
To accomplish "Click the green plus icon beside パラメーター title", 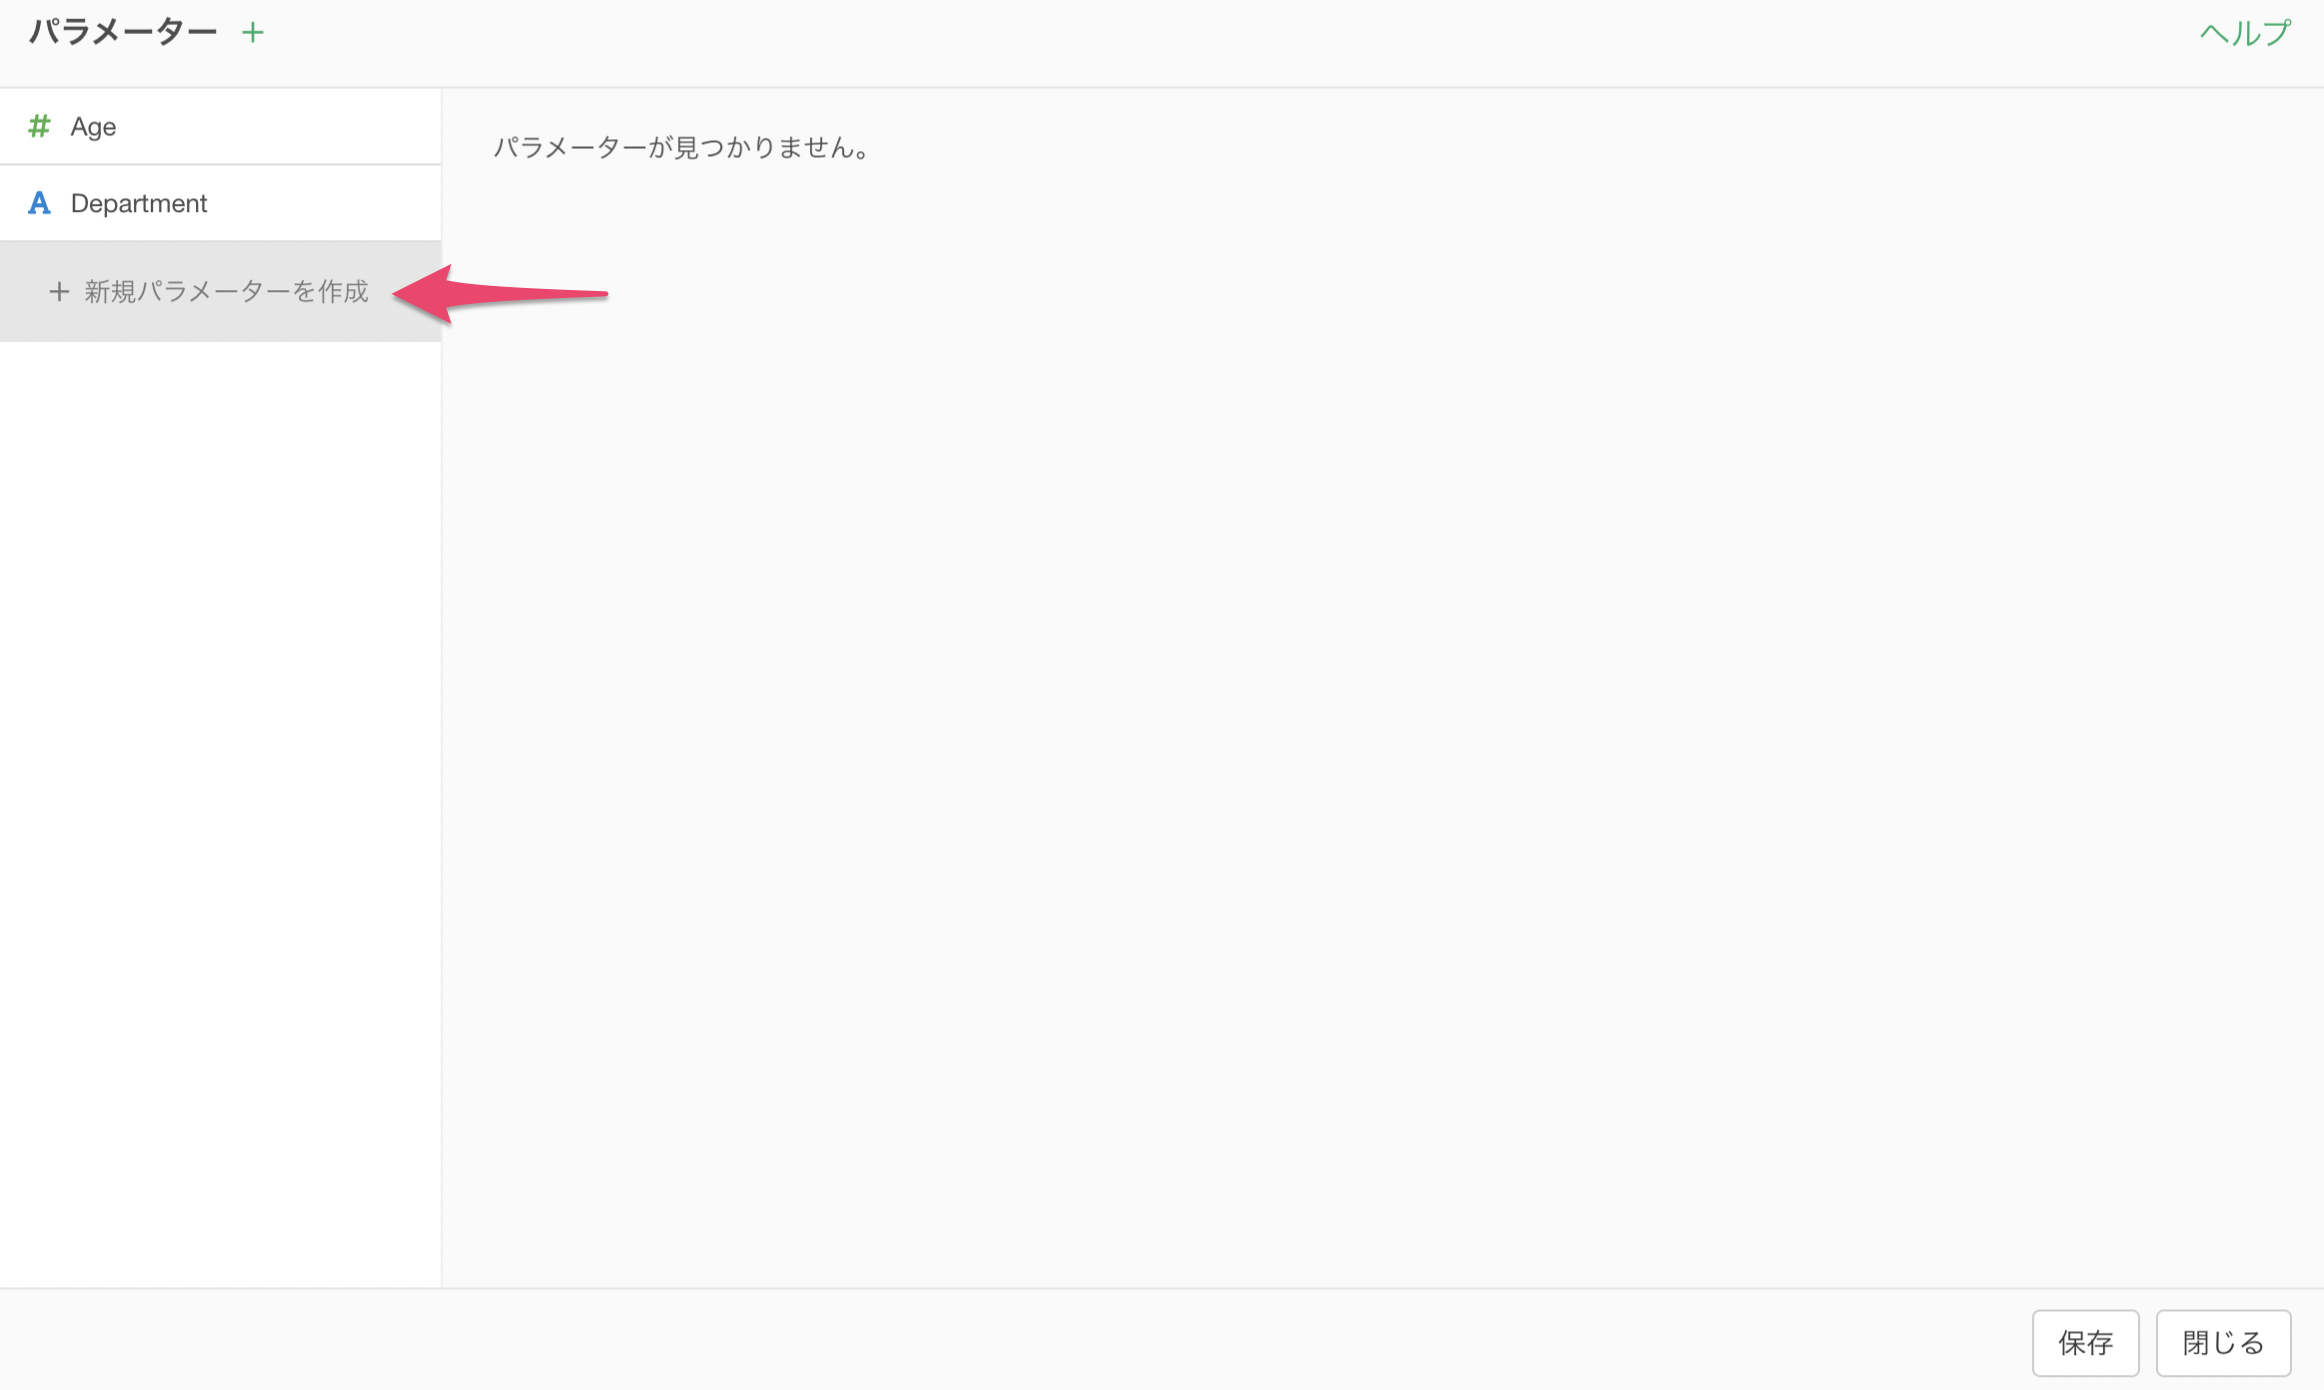I will pyautogui.click(x=253, y=33).
